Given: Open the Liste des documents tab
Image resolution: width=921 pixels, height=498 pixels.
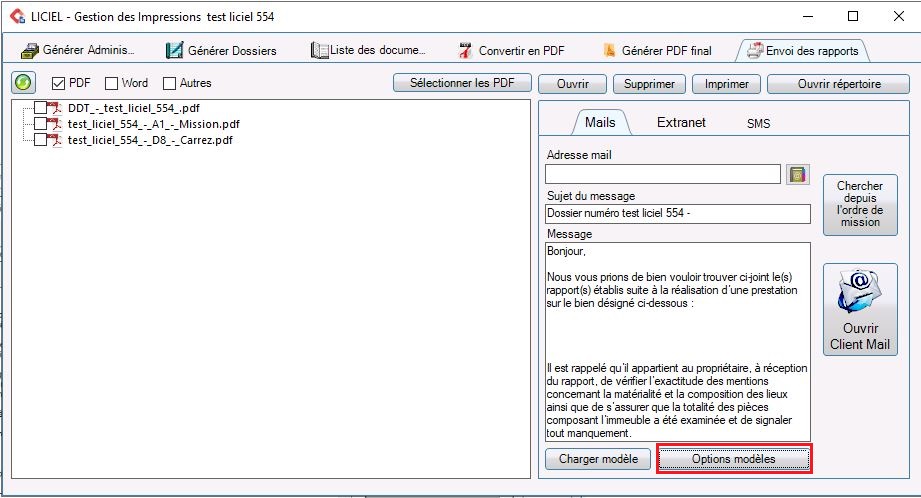Looking at the screenshot, I should pyautogui.click(x=369, y=50).
